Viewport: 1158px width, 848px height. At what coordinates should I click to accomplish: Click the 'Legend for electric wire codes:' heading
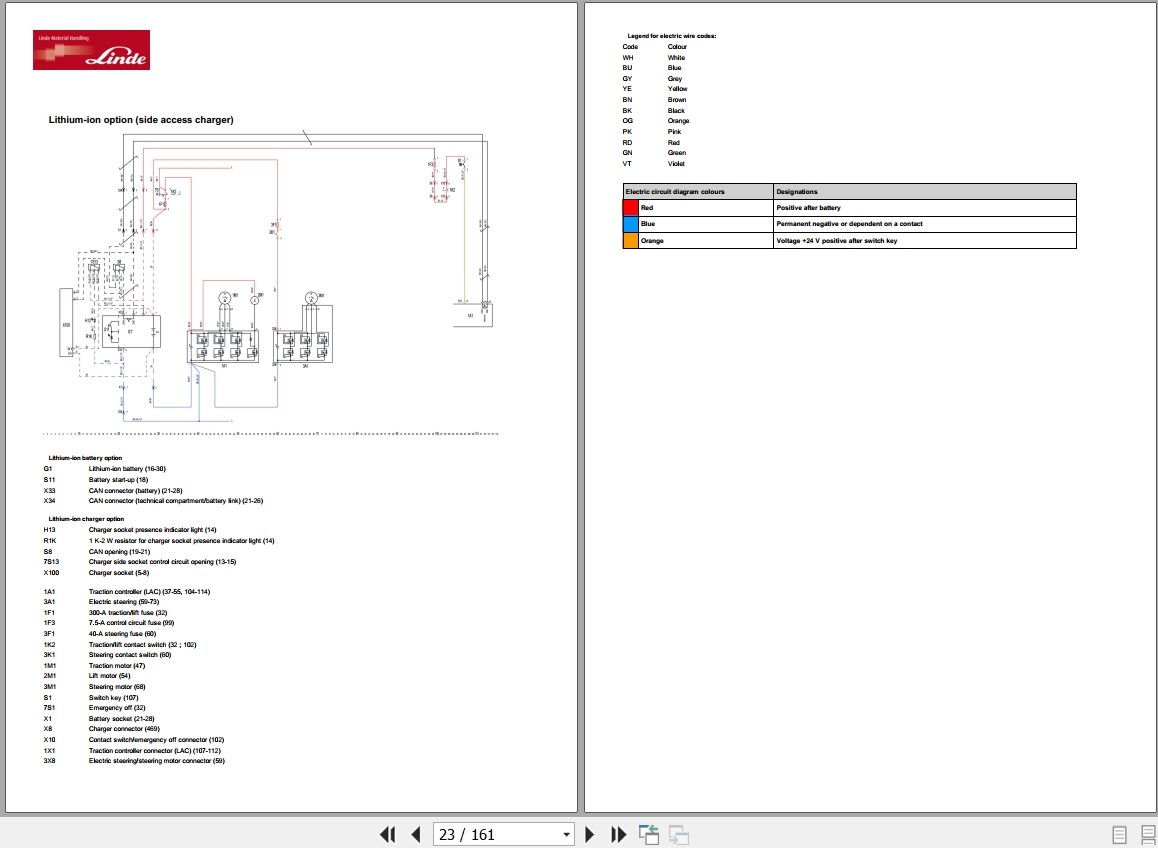click(x=671, y=35)
